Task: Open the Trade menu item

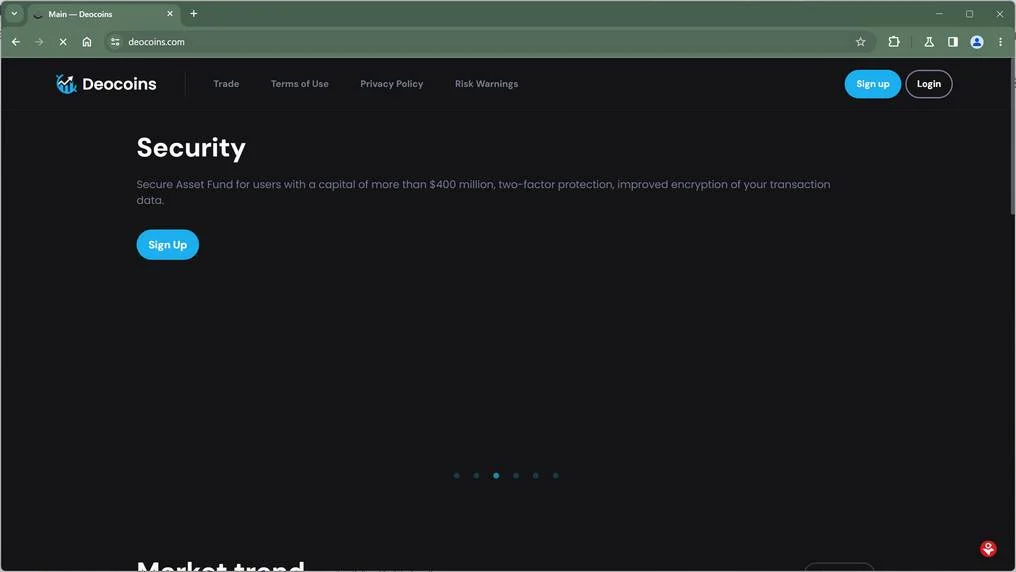Action: pos(226,84)
